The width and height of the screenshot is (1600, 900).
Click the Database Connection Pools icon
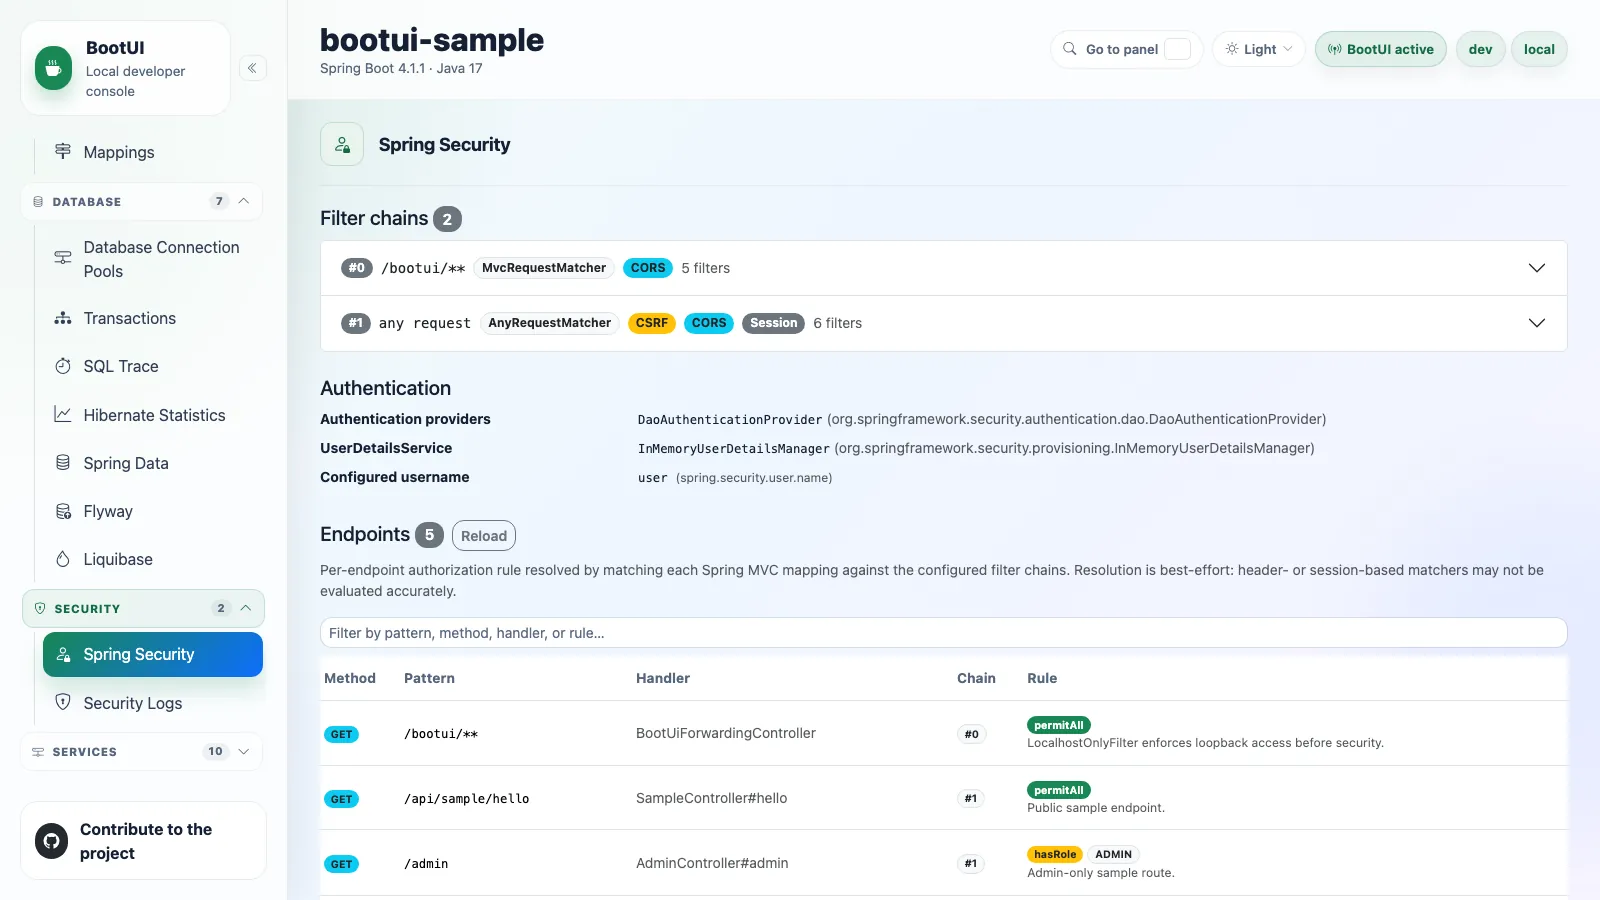[x=63, y=258]
